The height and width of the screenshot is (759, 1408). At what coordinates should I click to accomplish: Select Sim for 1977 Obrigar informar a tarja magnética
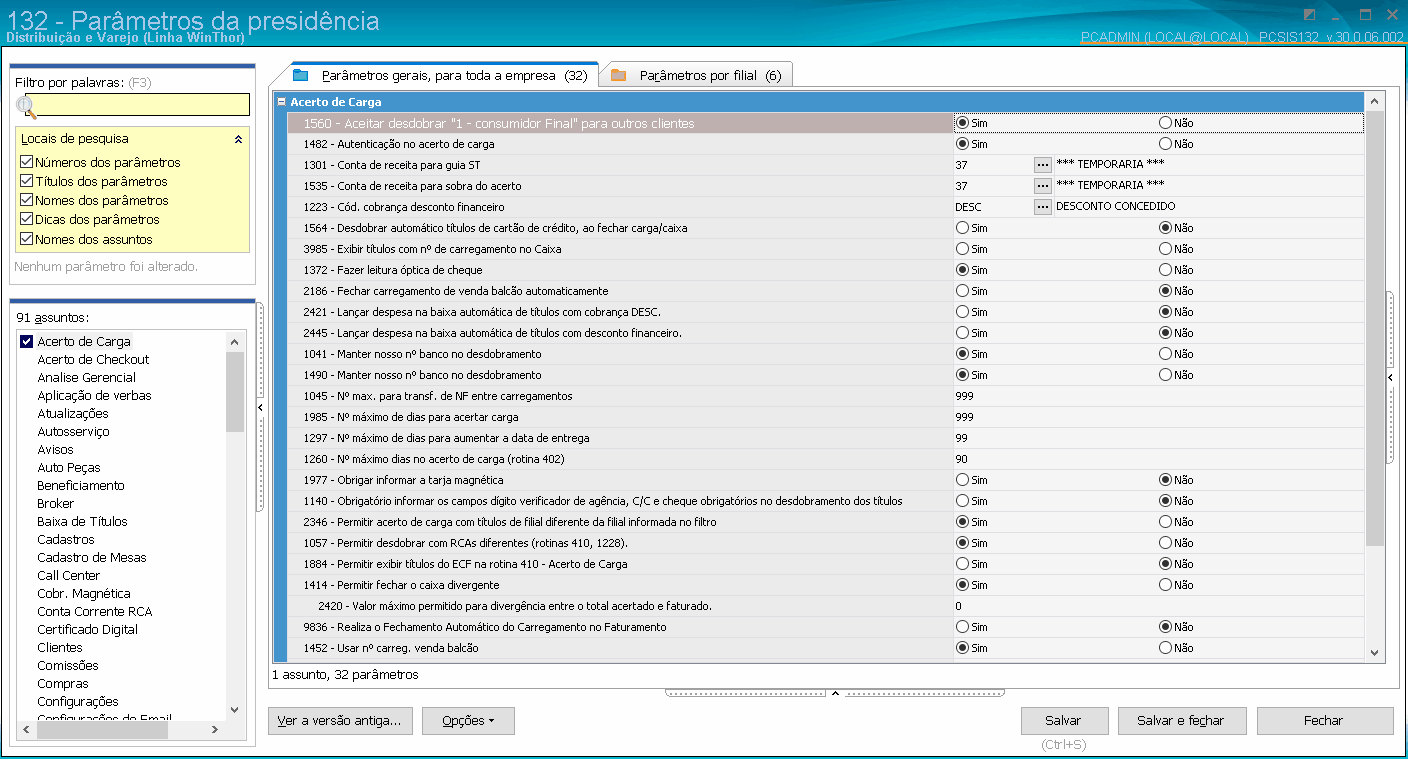962,480
